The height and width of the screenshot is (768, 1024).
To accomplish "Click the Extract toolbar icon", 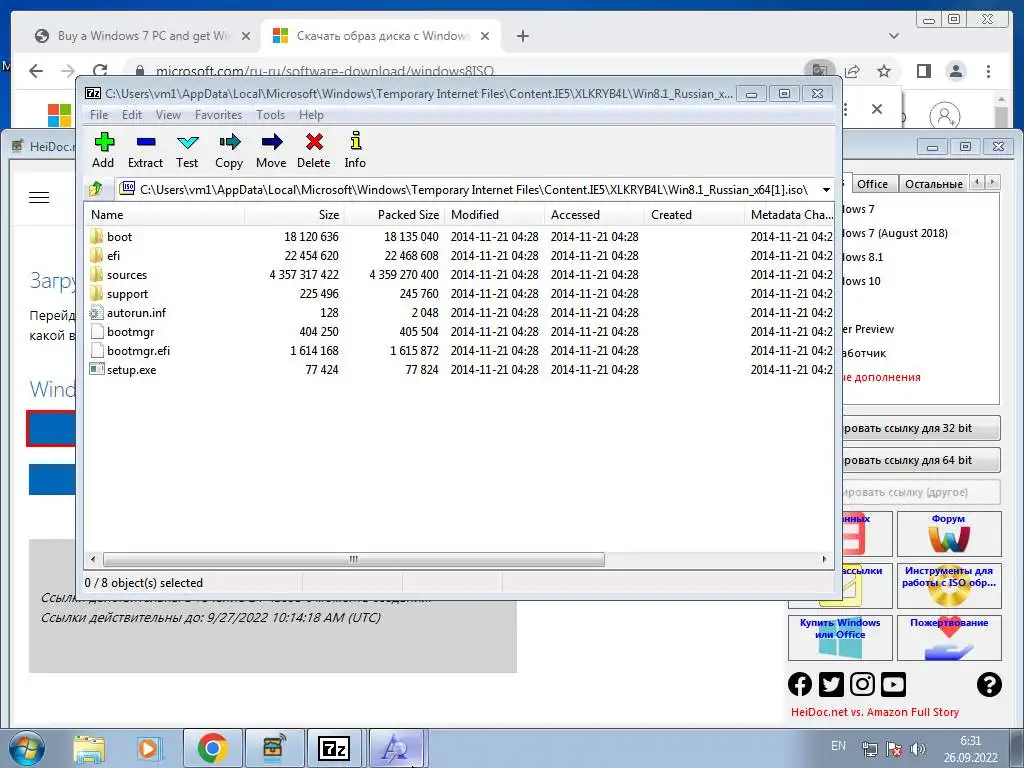I will tap(146, 151).
